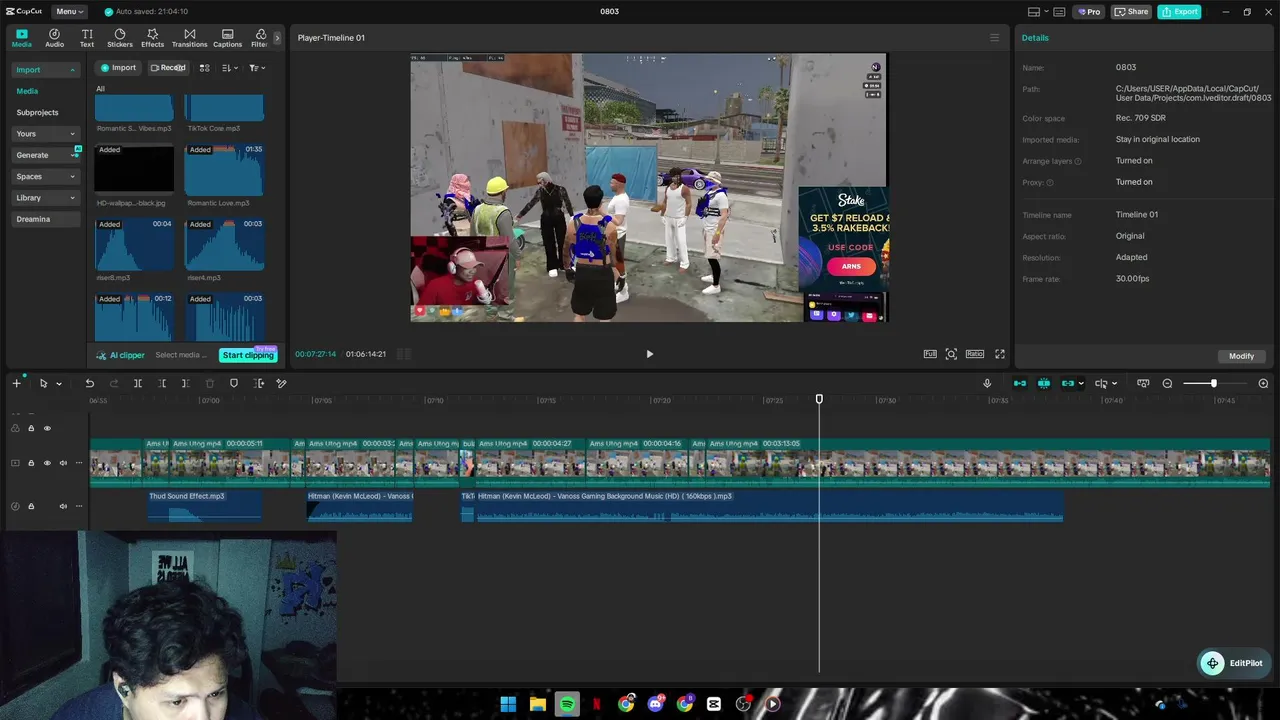Delete right of playhead trim tool
The width and height of the screenshot is (1280, 720).
point(185,383)
